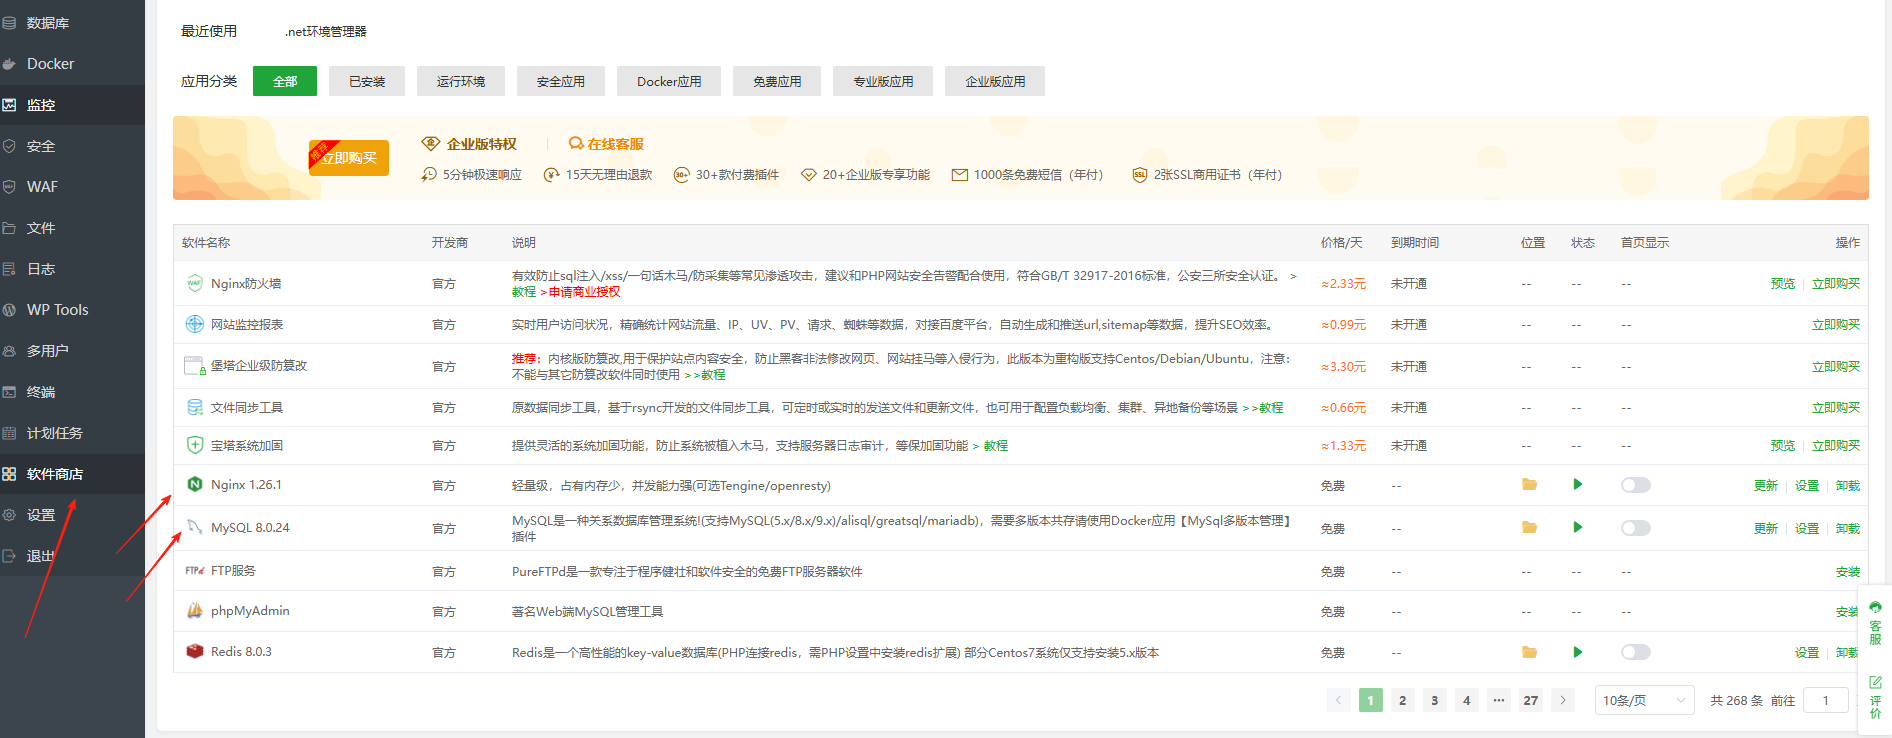Select the 专业版应用 category tab
This screenshot has height=738, width=1892.
(883, 81)
